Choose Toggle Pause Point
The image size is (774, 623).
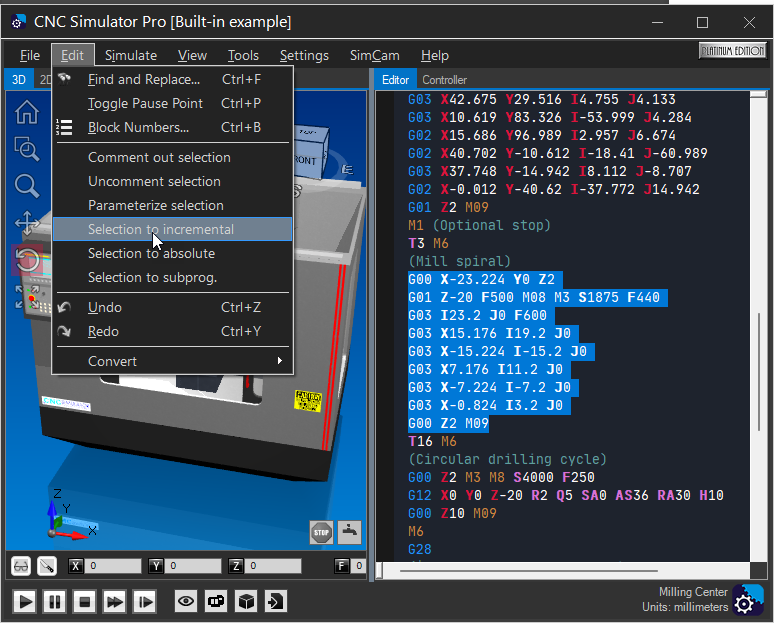pos(172,103)
